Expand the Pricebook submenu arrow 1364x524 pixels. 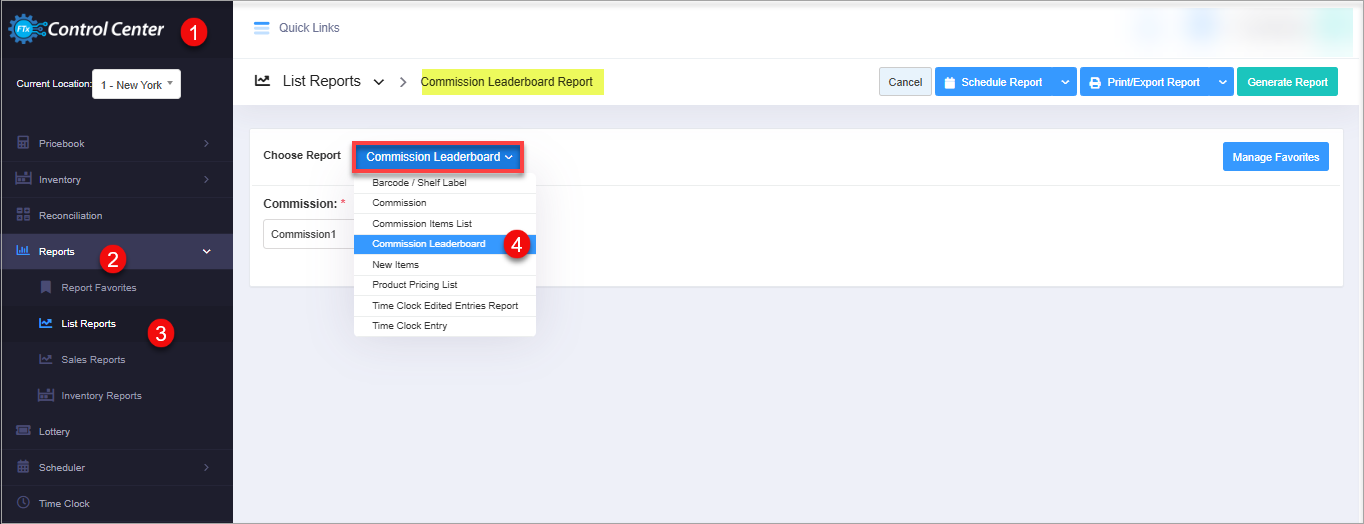(x=206, y=143)
